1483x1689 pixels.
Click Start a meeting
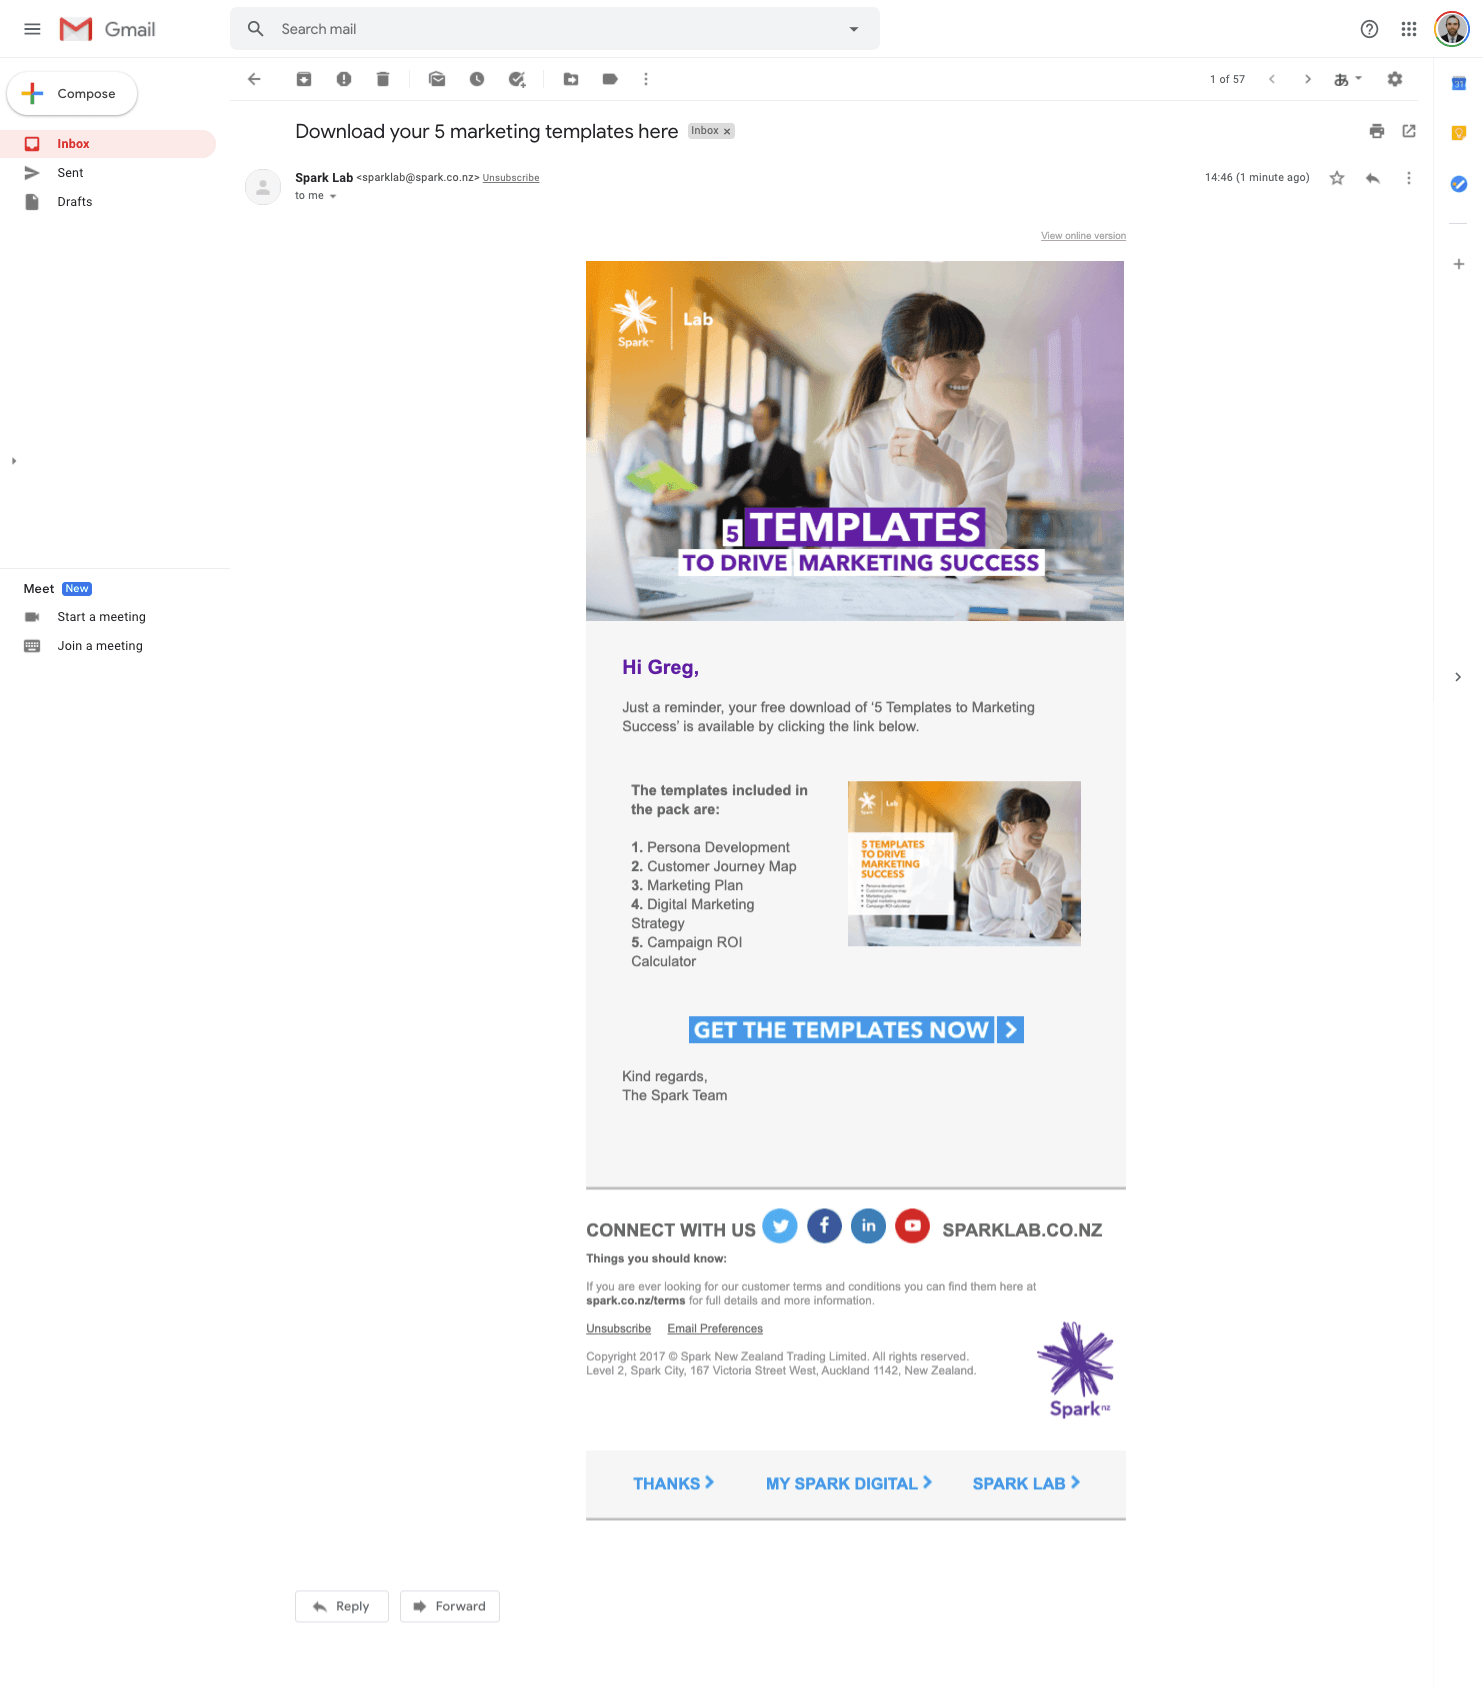101,617
